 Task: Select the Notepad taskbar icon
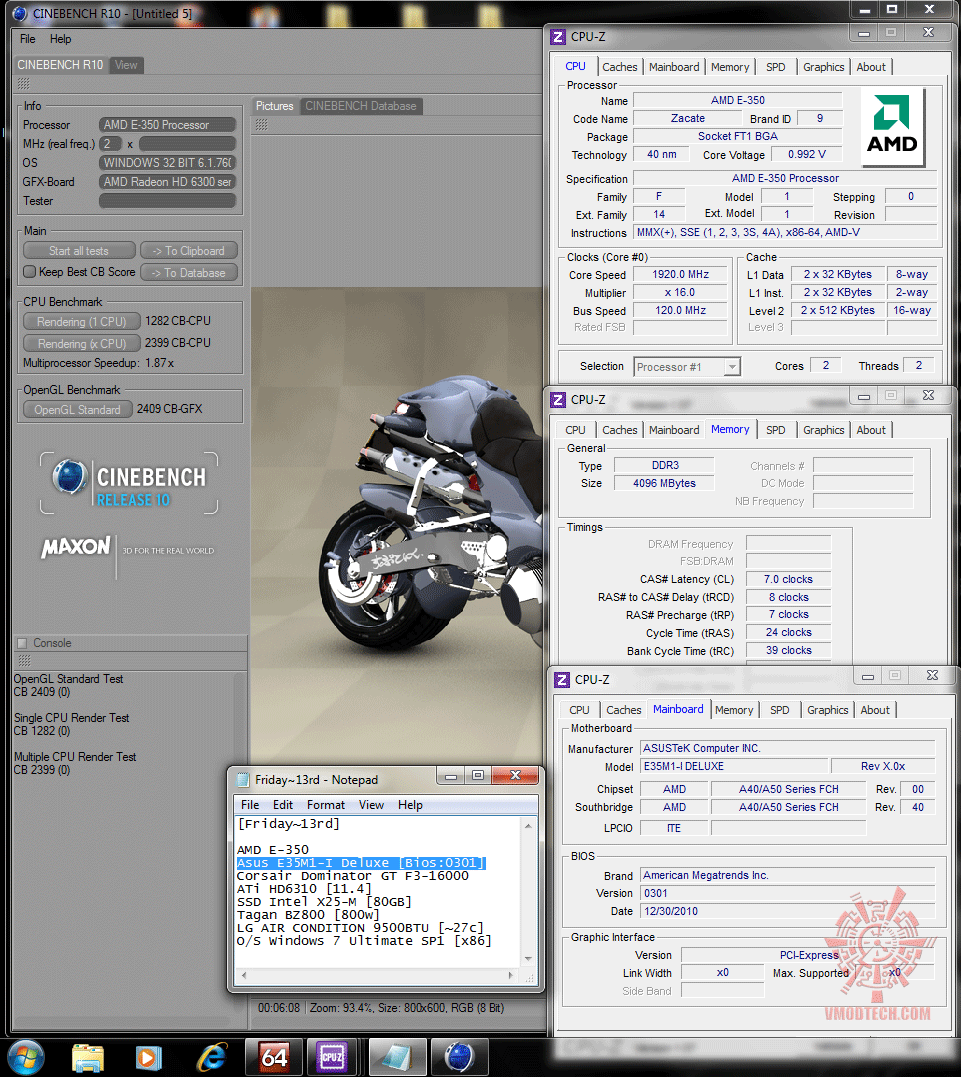(x=397, y=1058)
